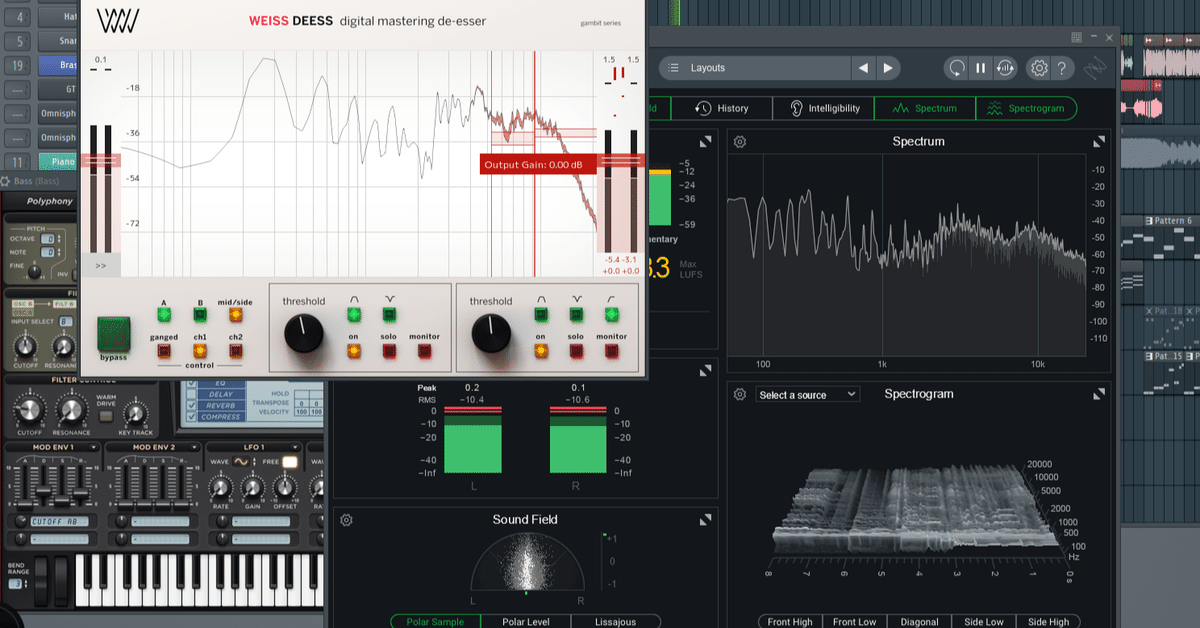1200x628 pixels.
Task: Expand the Weiss meter panel arrows
Action: [101, 266]
